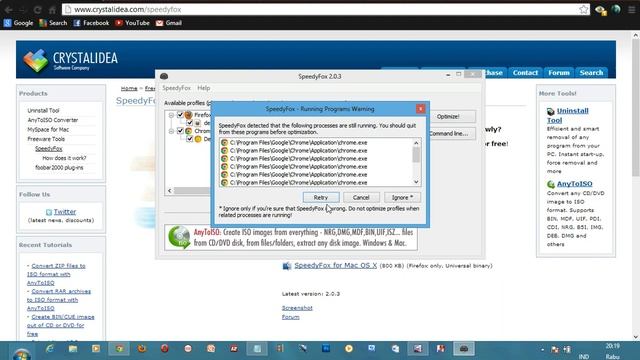
Task: Open Uninstall Tool in Products sidebar
Action: (43, 110)
